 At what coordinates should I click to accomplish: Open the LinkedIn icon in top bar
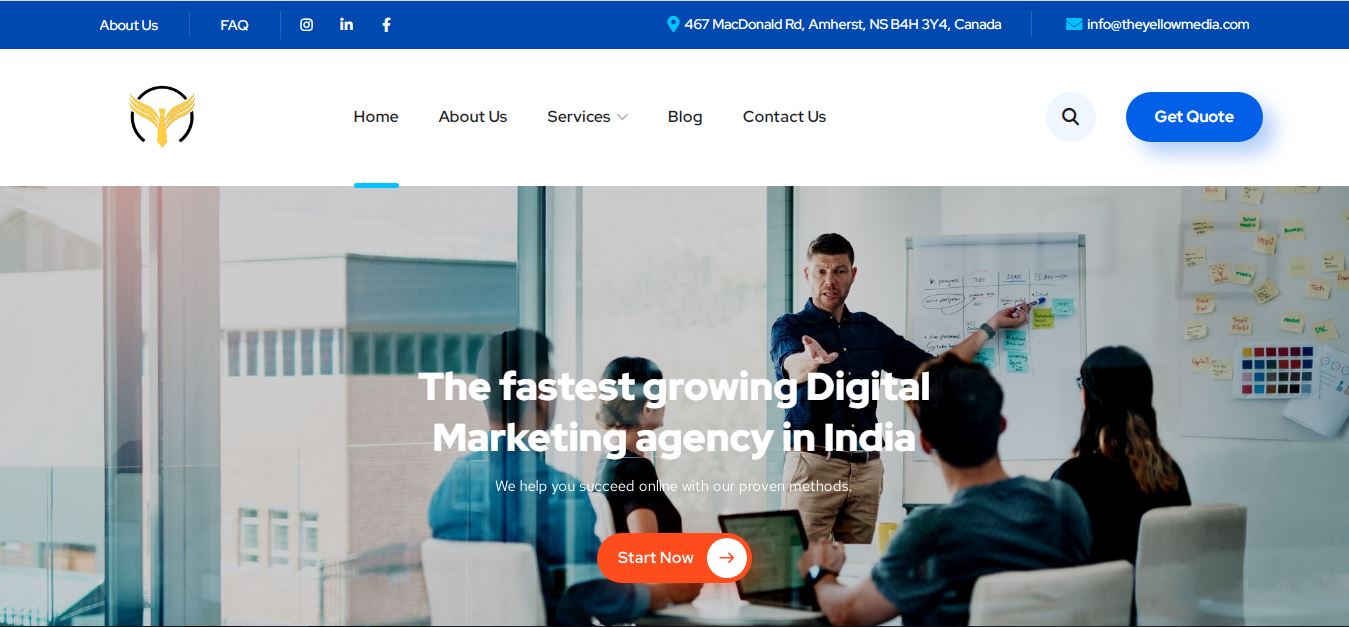click(x=346, y=24)
